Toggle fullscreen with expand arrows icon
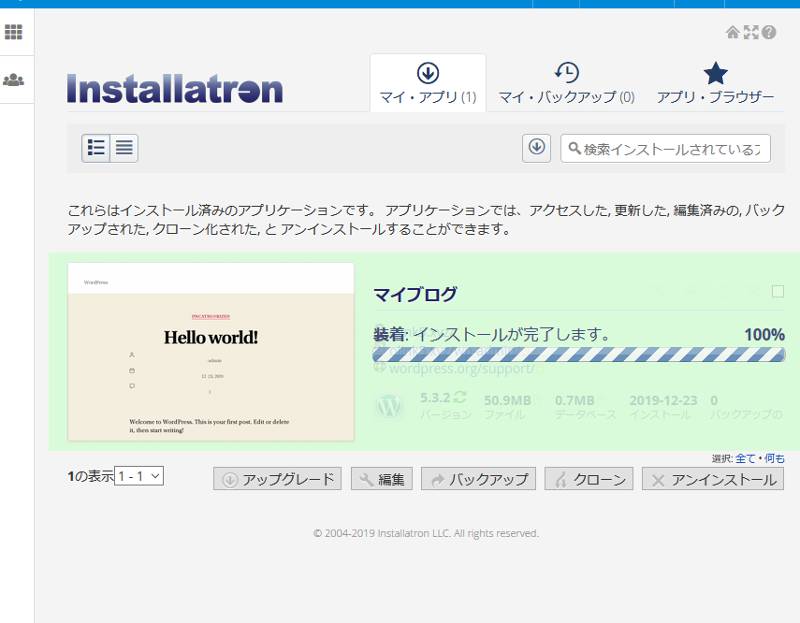800x623 pixels. click(751, 32)
